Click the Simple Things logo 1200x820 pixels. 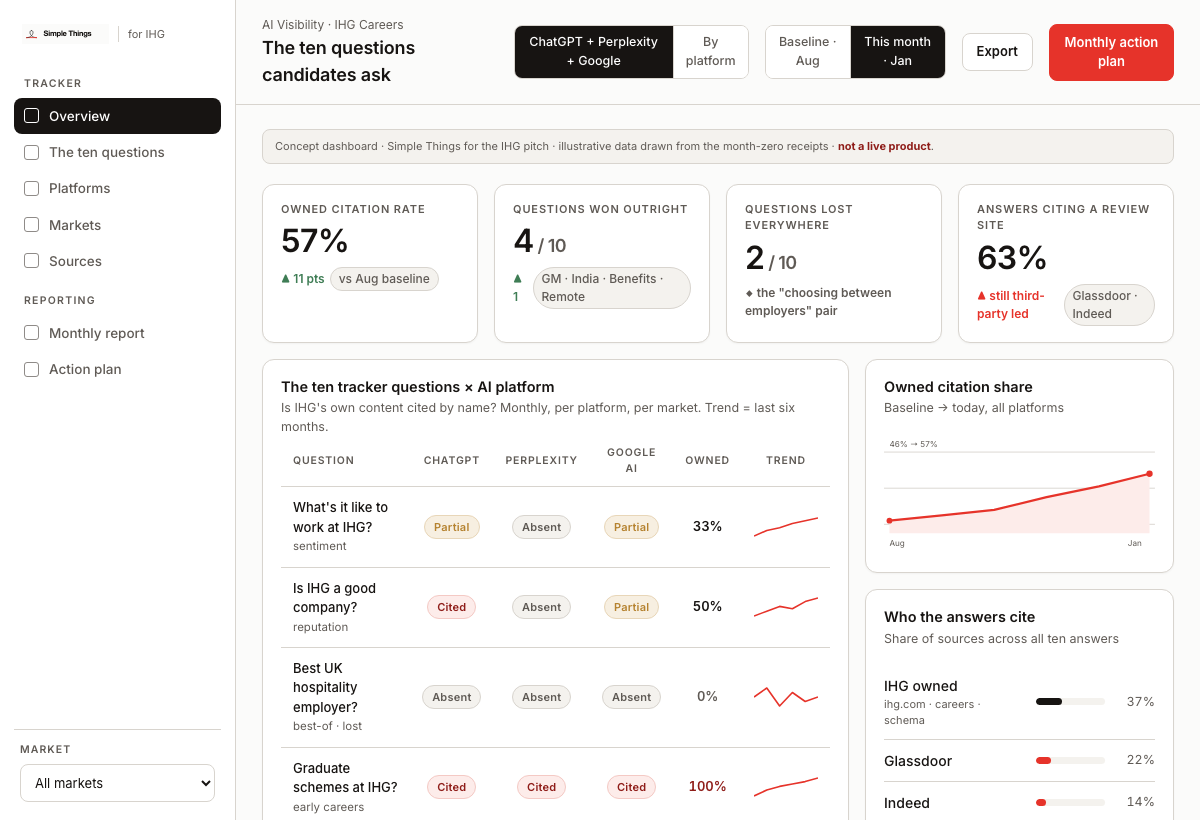[x=65, y=34]
